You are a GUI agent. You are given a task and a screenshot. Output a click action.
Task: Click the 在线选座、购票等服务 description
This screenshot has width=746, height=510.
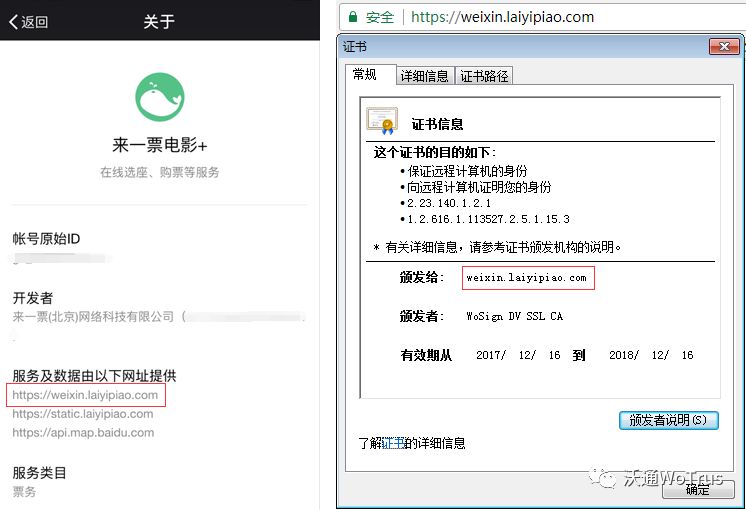point(160,172)
